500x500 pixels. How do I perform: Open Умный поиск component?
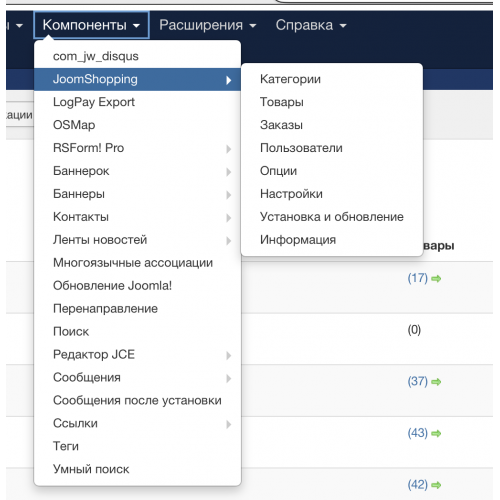[137, 470]
